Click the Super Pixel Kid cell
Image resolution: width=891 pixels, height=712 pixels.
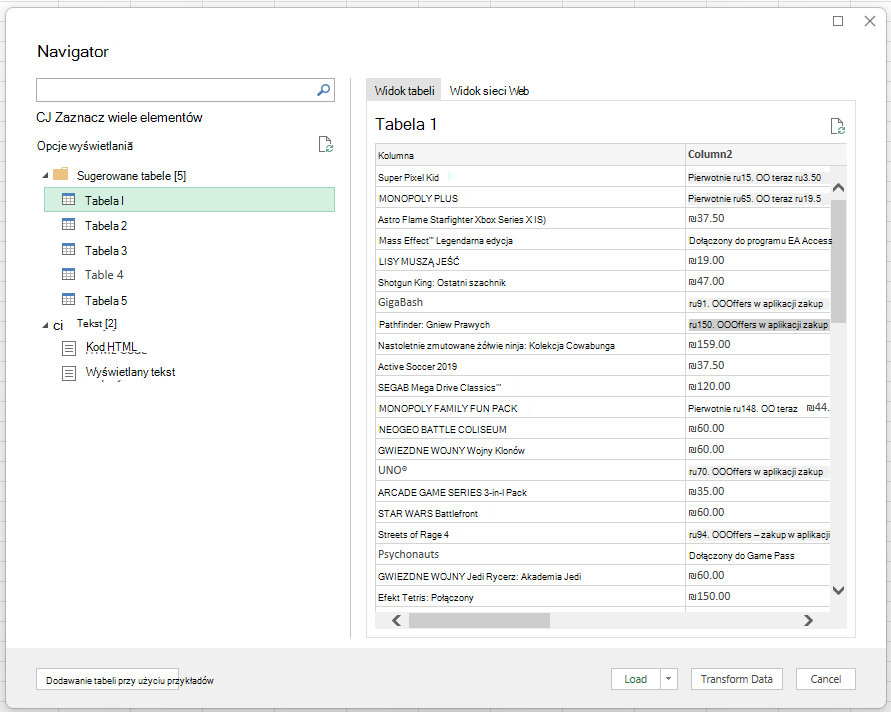tap(530, 177)
